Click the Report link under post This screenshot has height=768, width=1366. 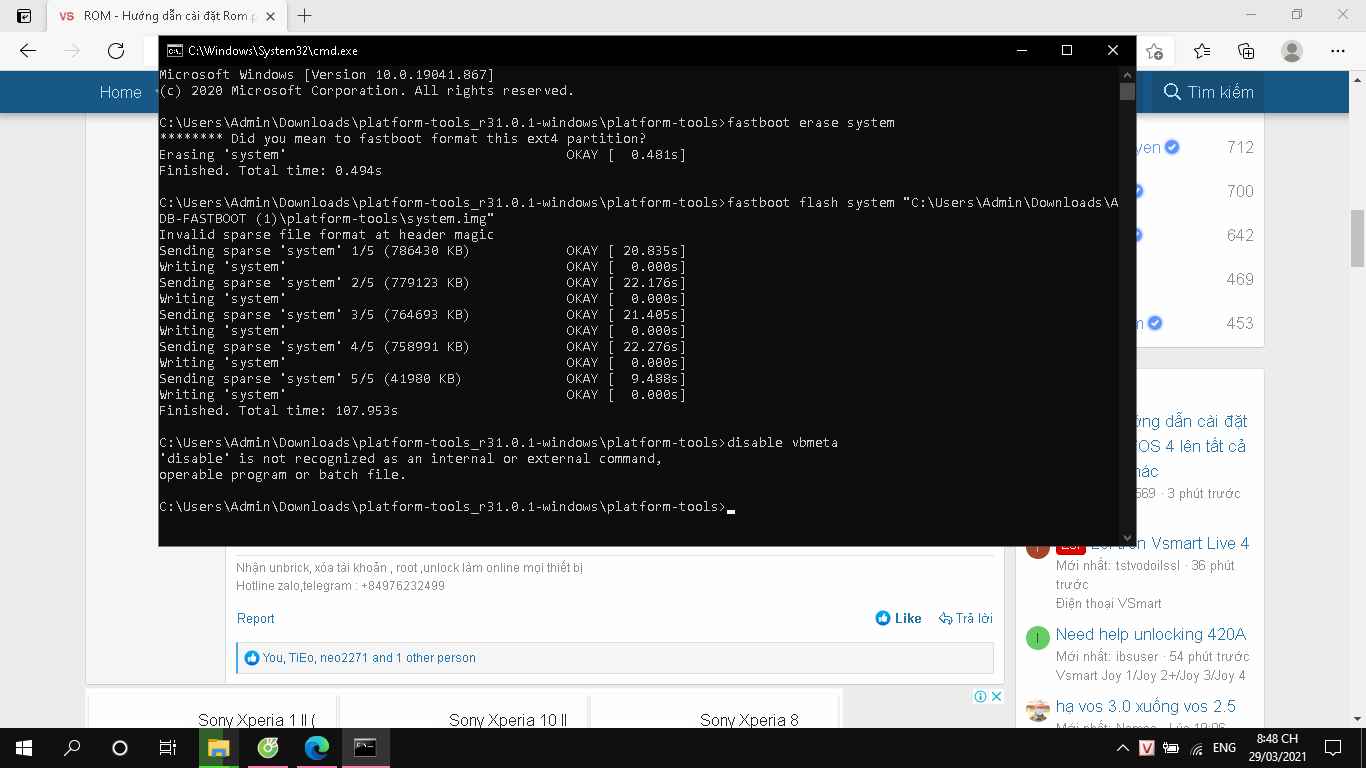tap(255, 618)
